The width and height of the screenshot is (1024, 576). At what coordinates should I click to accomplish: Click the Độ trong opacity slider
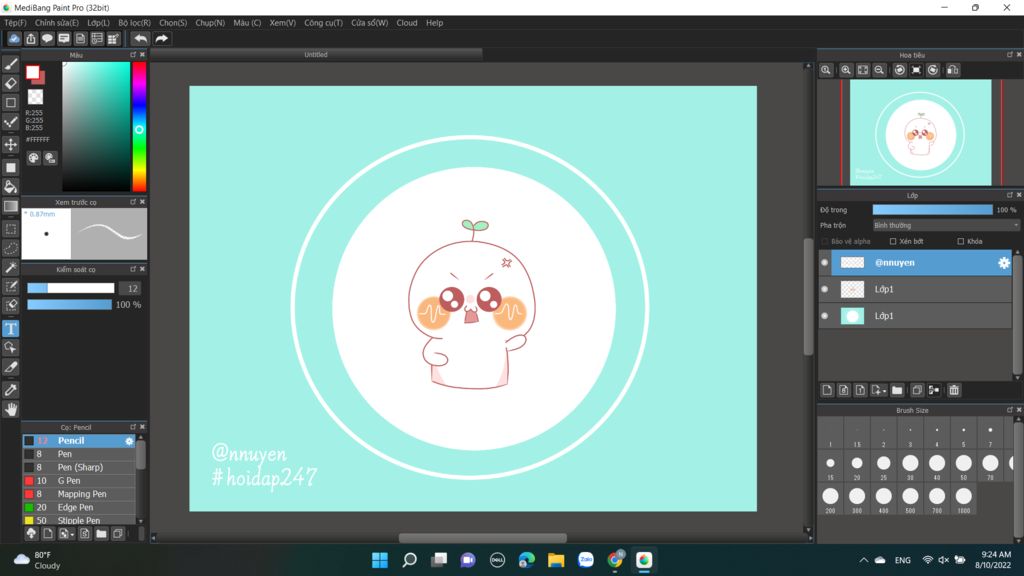tap(932, 210)
